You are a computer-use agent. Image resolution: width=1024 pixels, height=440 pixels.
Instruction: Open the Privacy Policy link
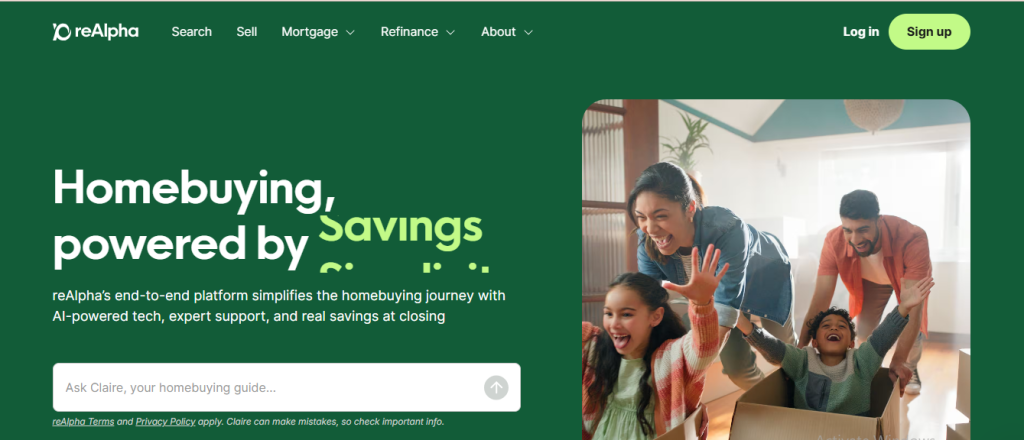(x=165, y=422)
